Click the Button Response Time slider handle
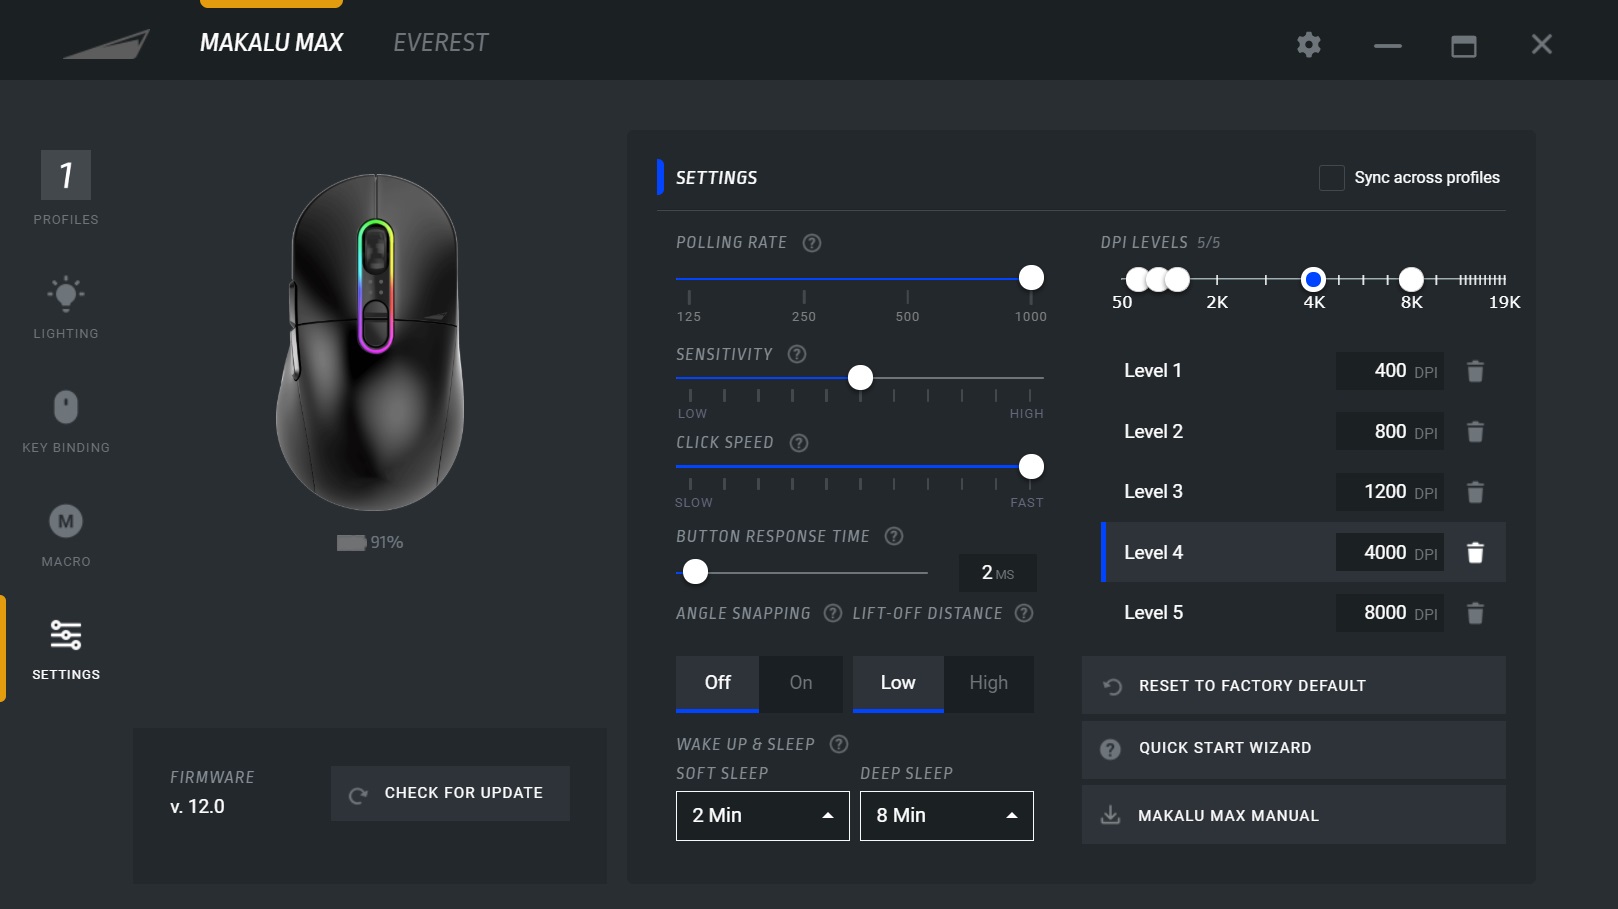The width and height of the screenshot is (1618, 909). (x=695, y=572)
